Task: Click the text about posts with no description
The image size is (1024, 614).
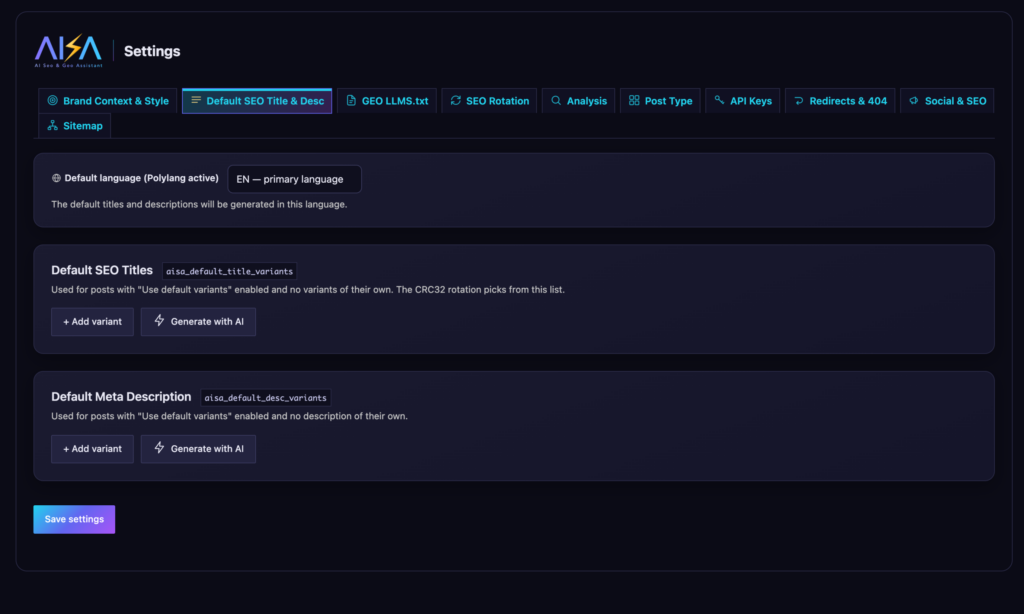Action: [229, 416]
